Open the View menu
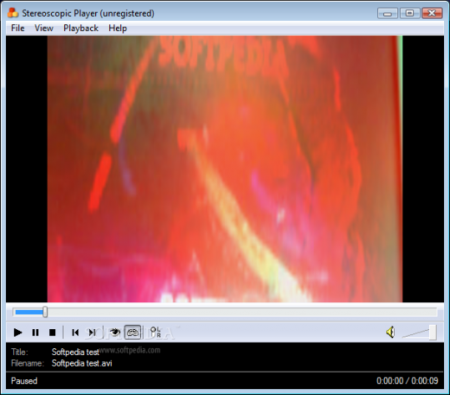The image size is (450, 395). point(44,28)
